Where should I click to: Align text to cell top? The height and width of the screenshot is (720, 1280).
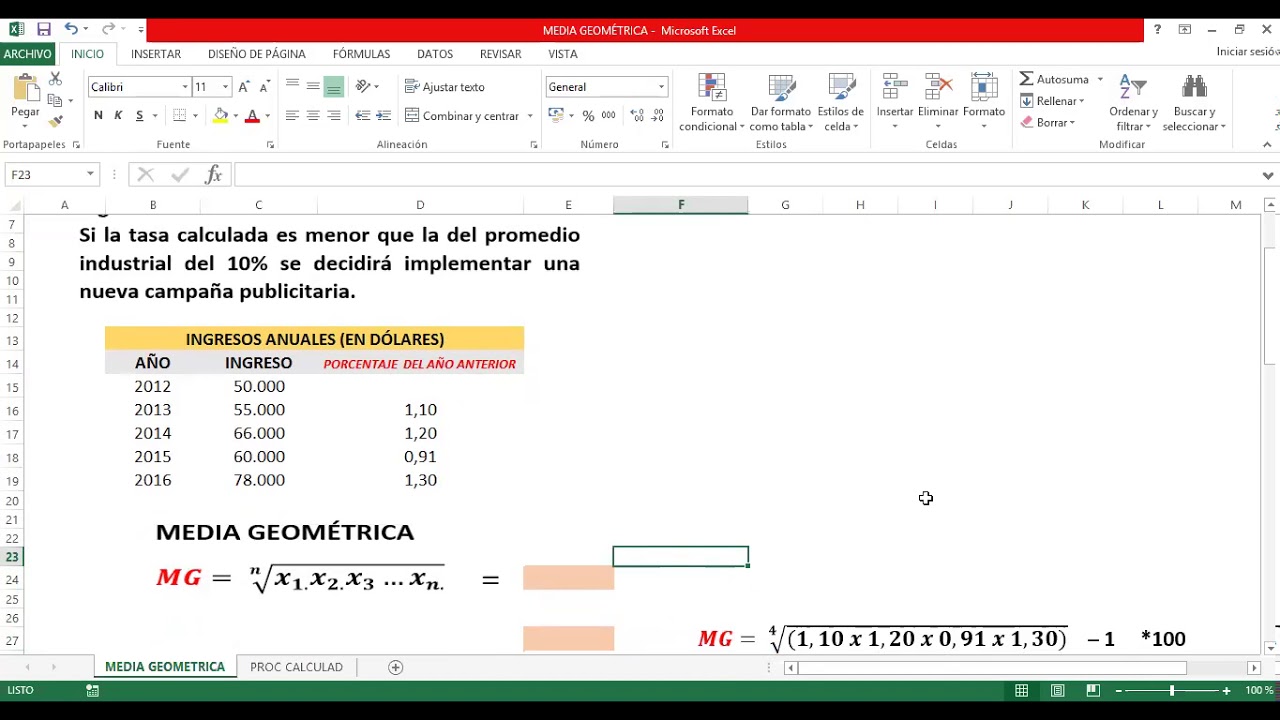pos(292,87)
